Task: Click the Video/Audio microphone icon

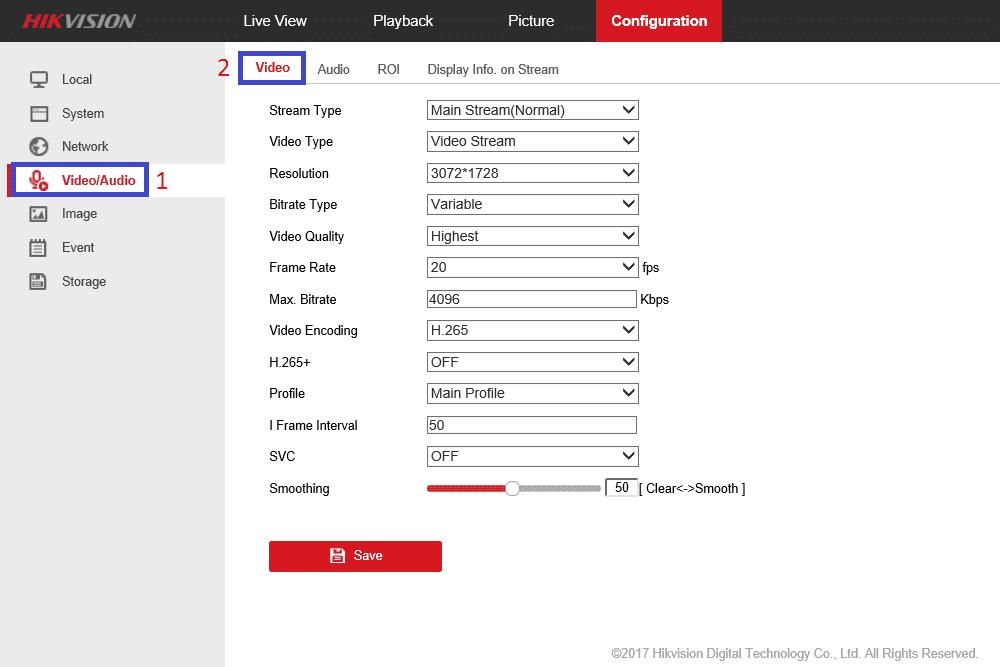Action: (39, 180)
